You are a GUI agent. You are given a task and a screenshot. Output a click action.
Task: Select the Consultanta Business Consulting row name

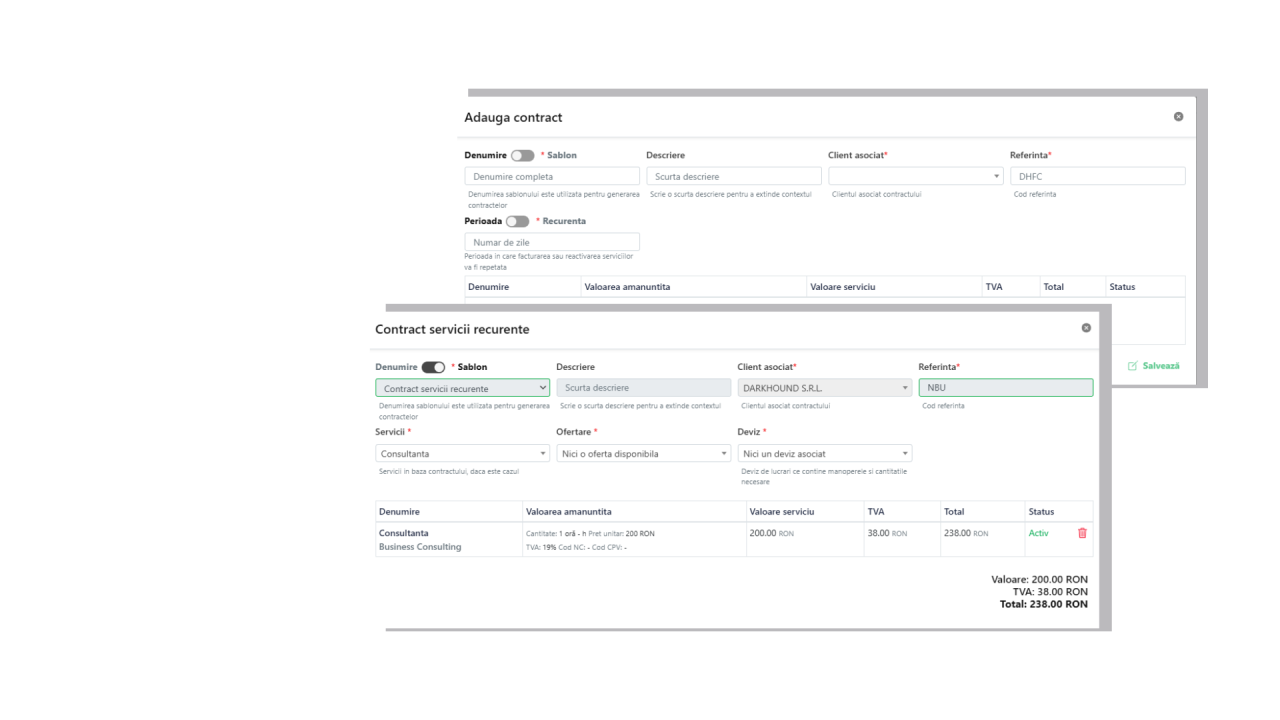click(420, 540)
